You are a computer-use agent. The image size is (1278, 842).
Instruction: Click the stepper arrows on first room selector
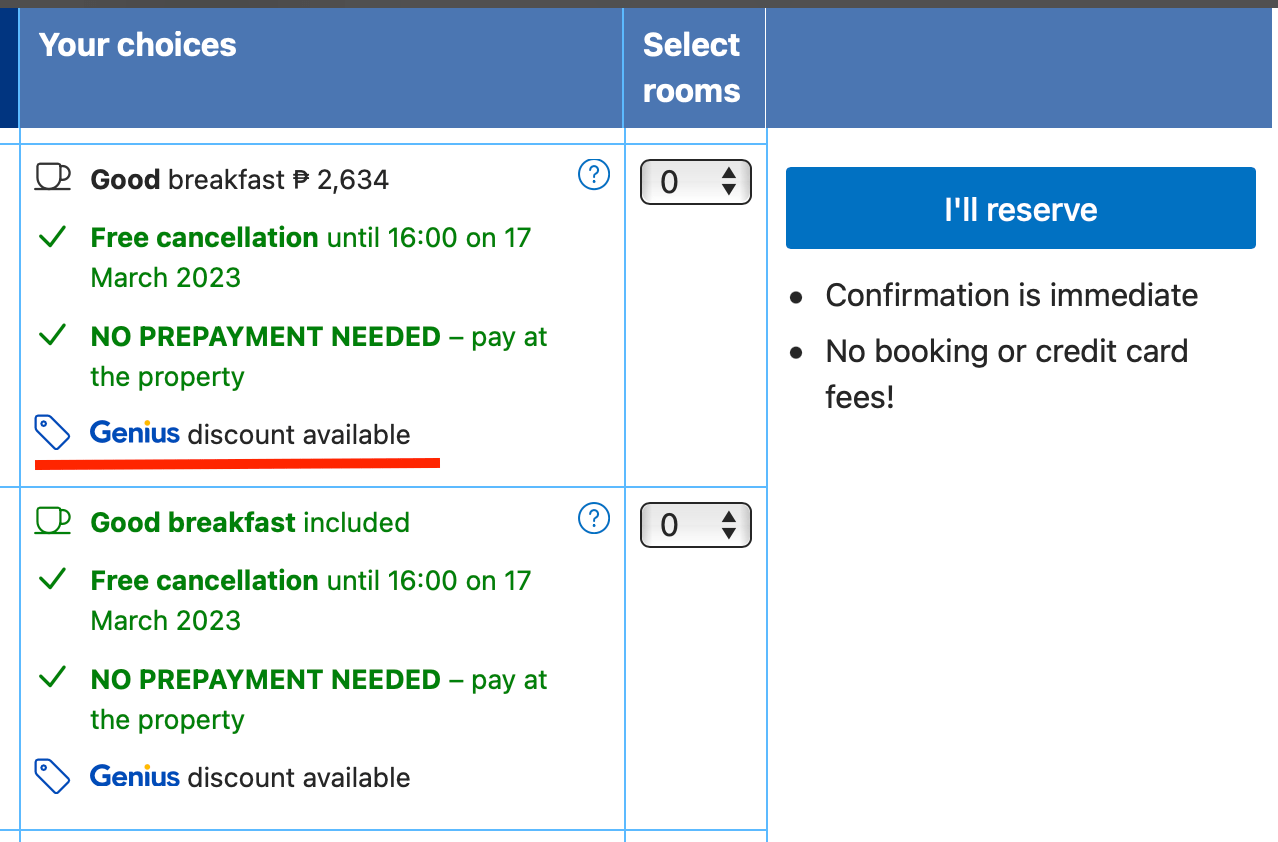click(x=729, y=182)
